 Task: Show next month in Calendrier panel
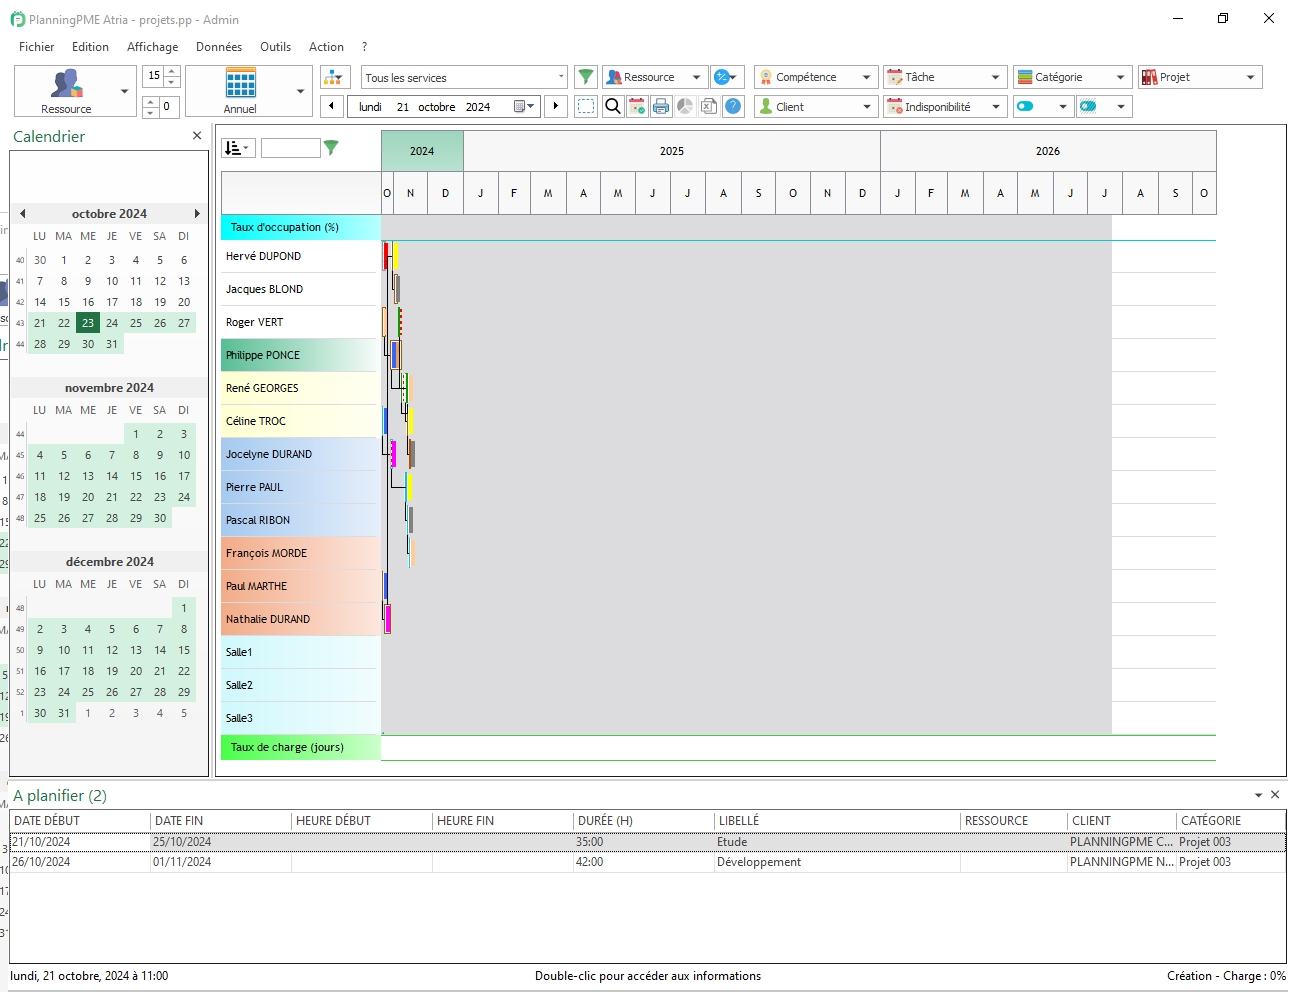(x=197, y=213)
